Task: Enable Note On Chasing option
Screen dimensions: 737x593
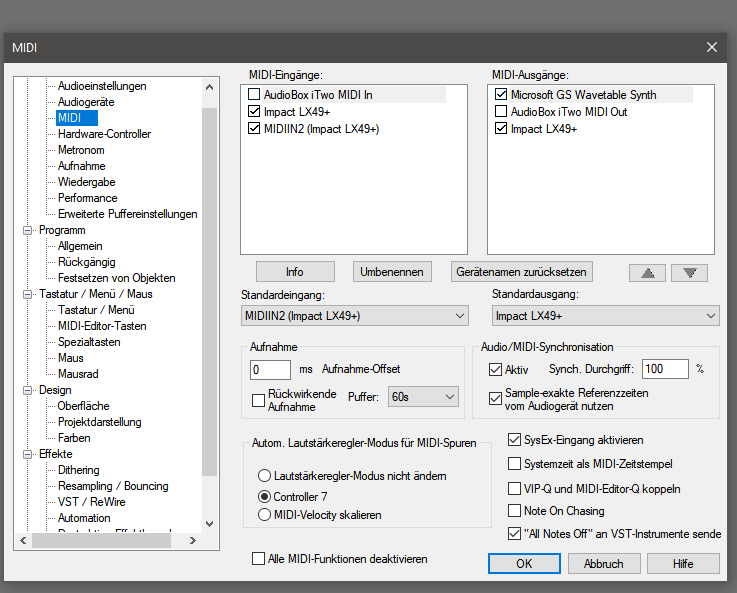Action: point(515,511)
